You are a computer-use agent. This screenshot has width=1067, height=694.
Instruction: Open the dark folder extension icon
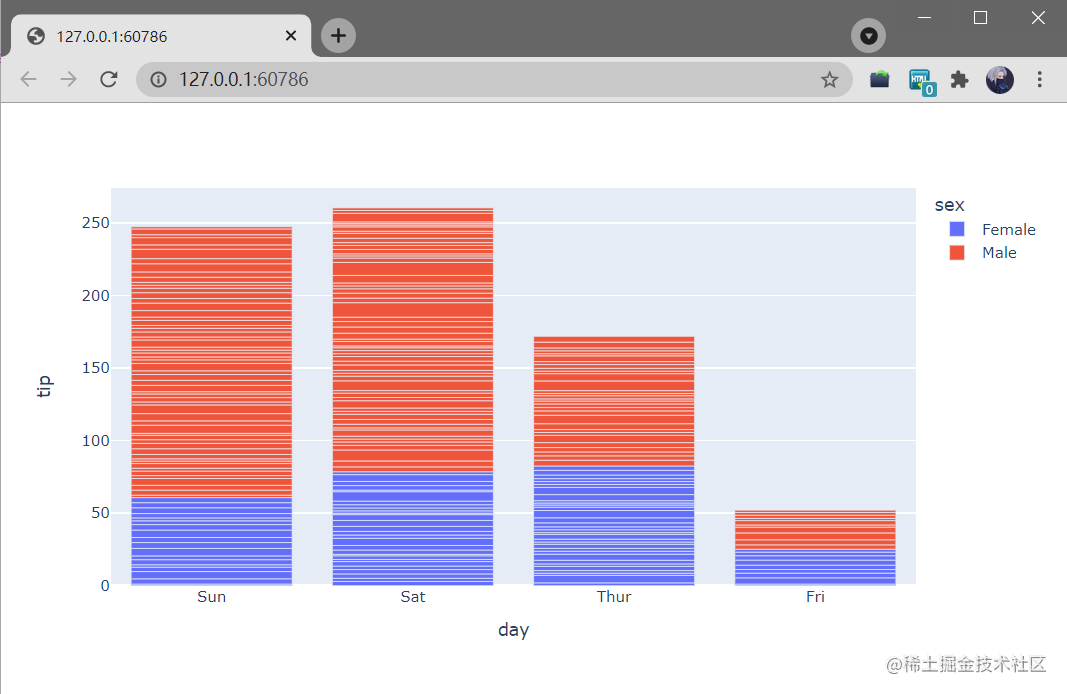[879, 80]
